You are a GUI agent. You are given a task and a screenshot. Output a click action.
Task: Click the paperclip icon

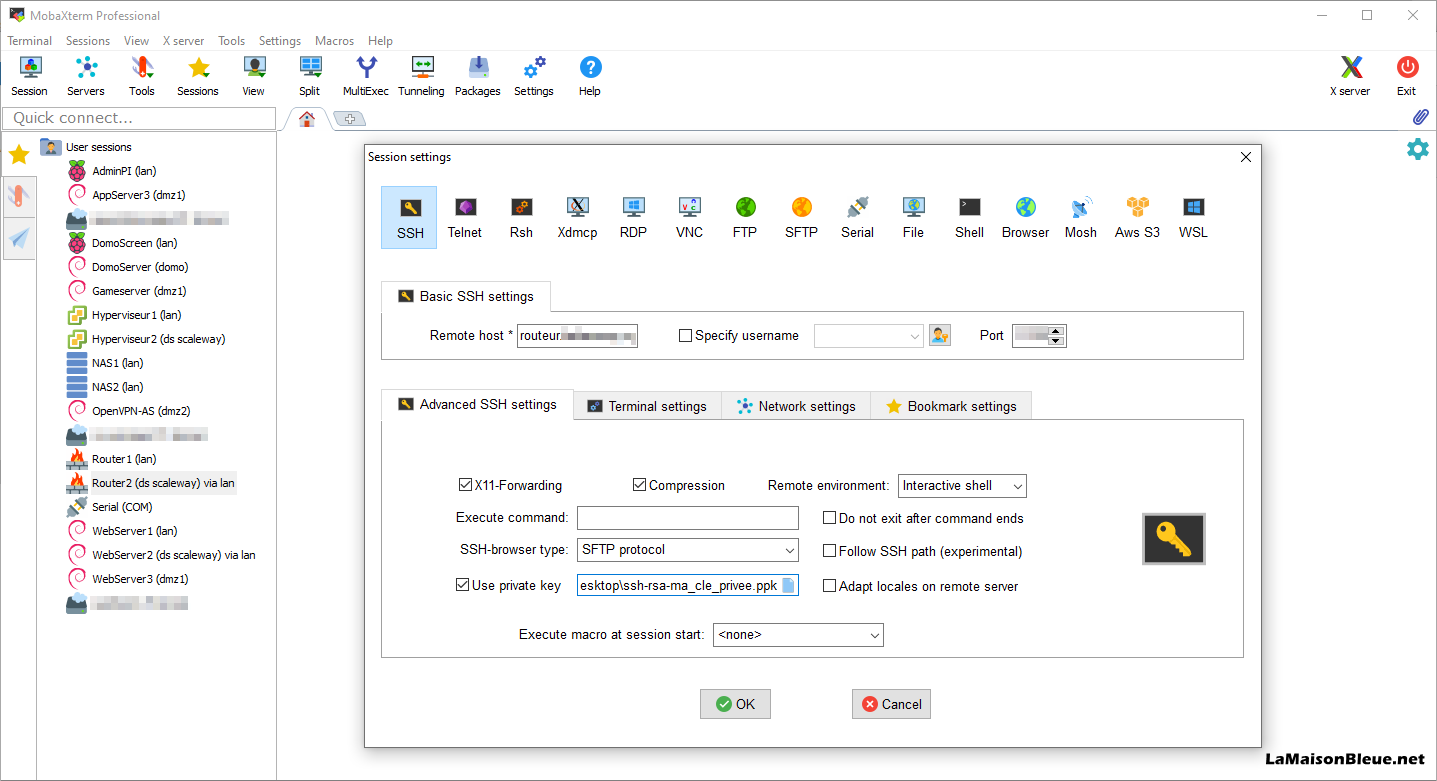tap(1420, 117)
